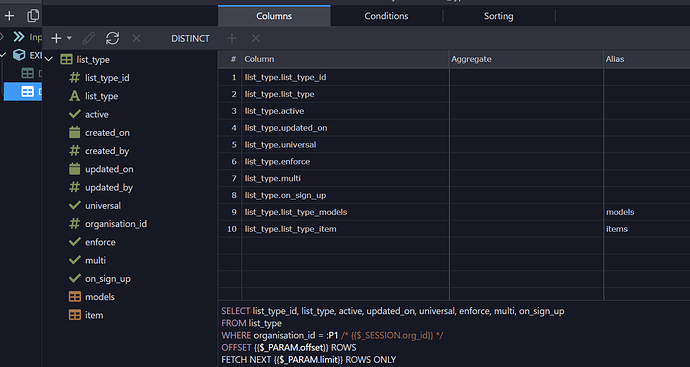Click the Column header in grid

tap(345, 59)
